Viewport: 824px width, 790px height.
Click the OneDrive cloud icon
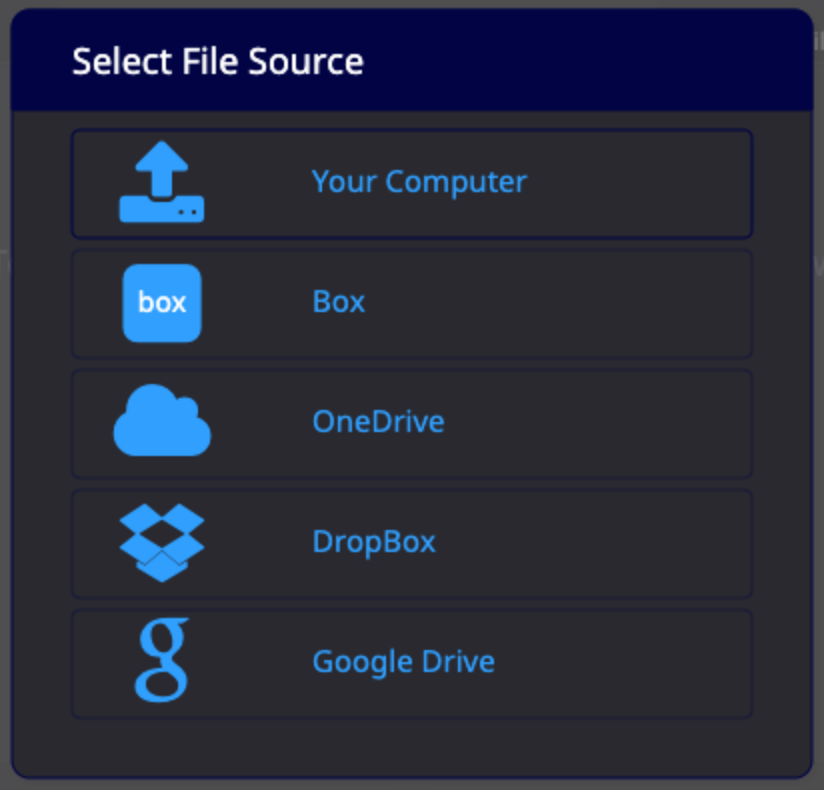(x=162, y=420)
